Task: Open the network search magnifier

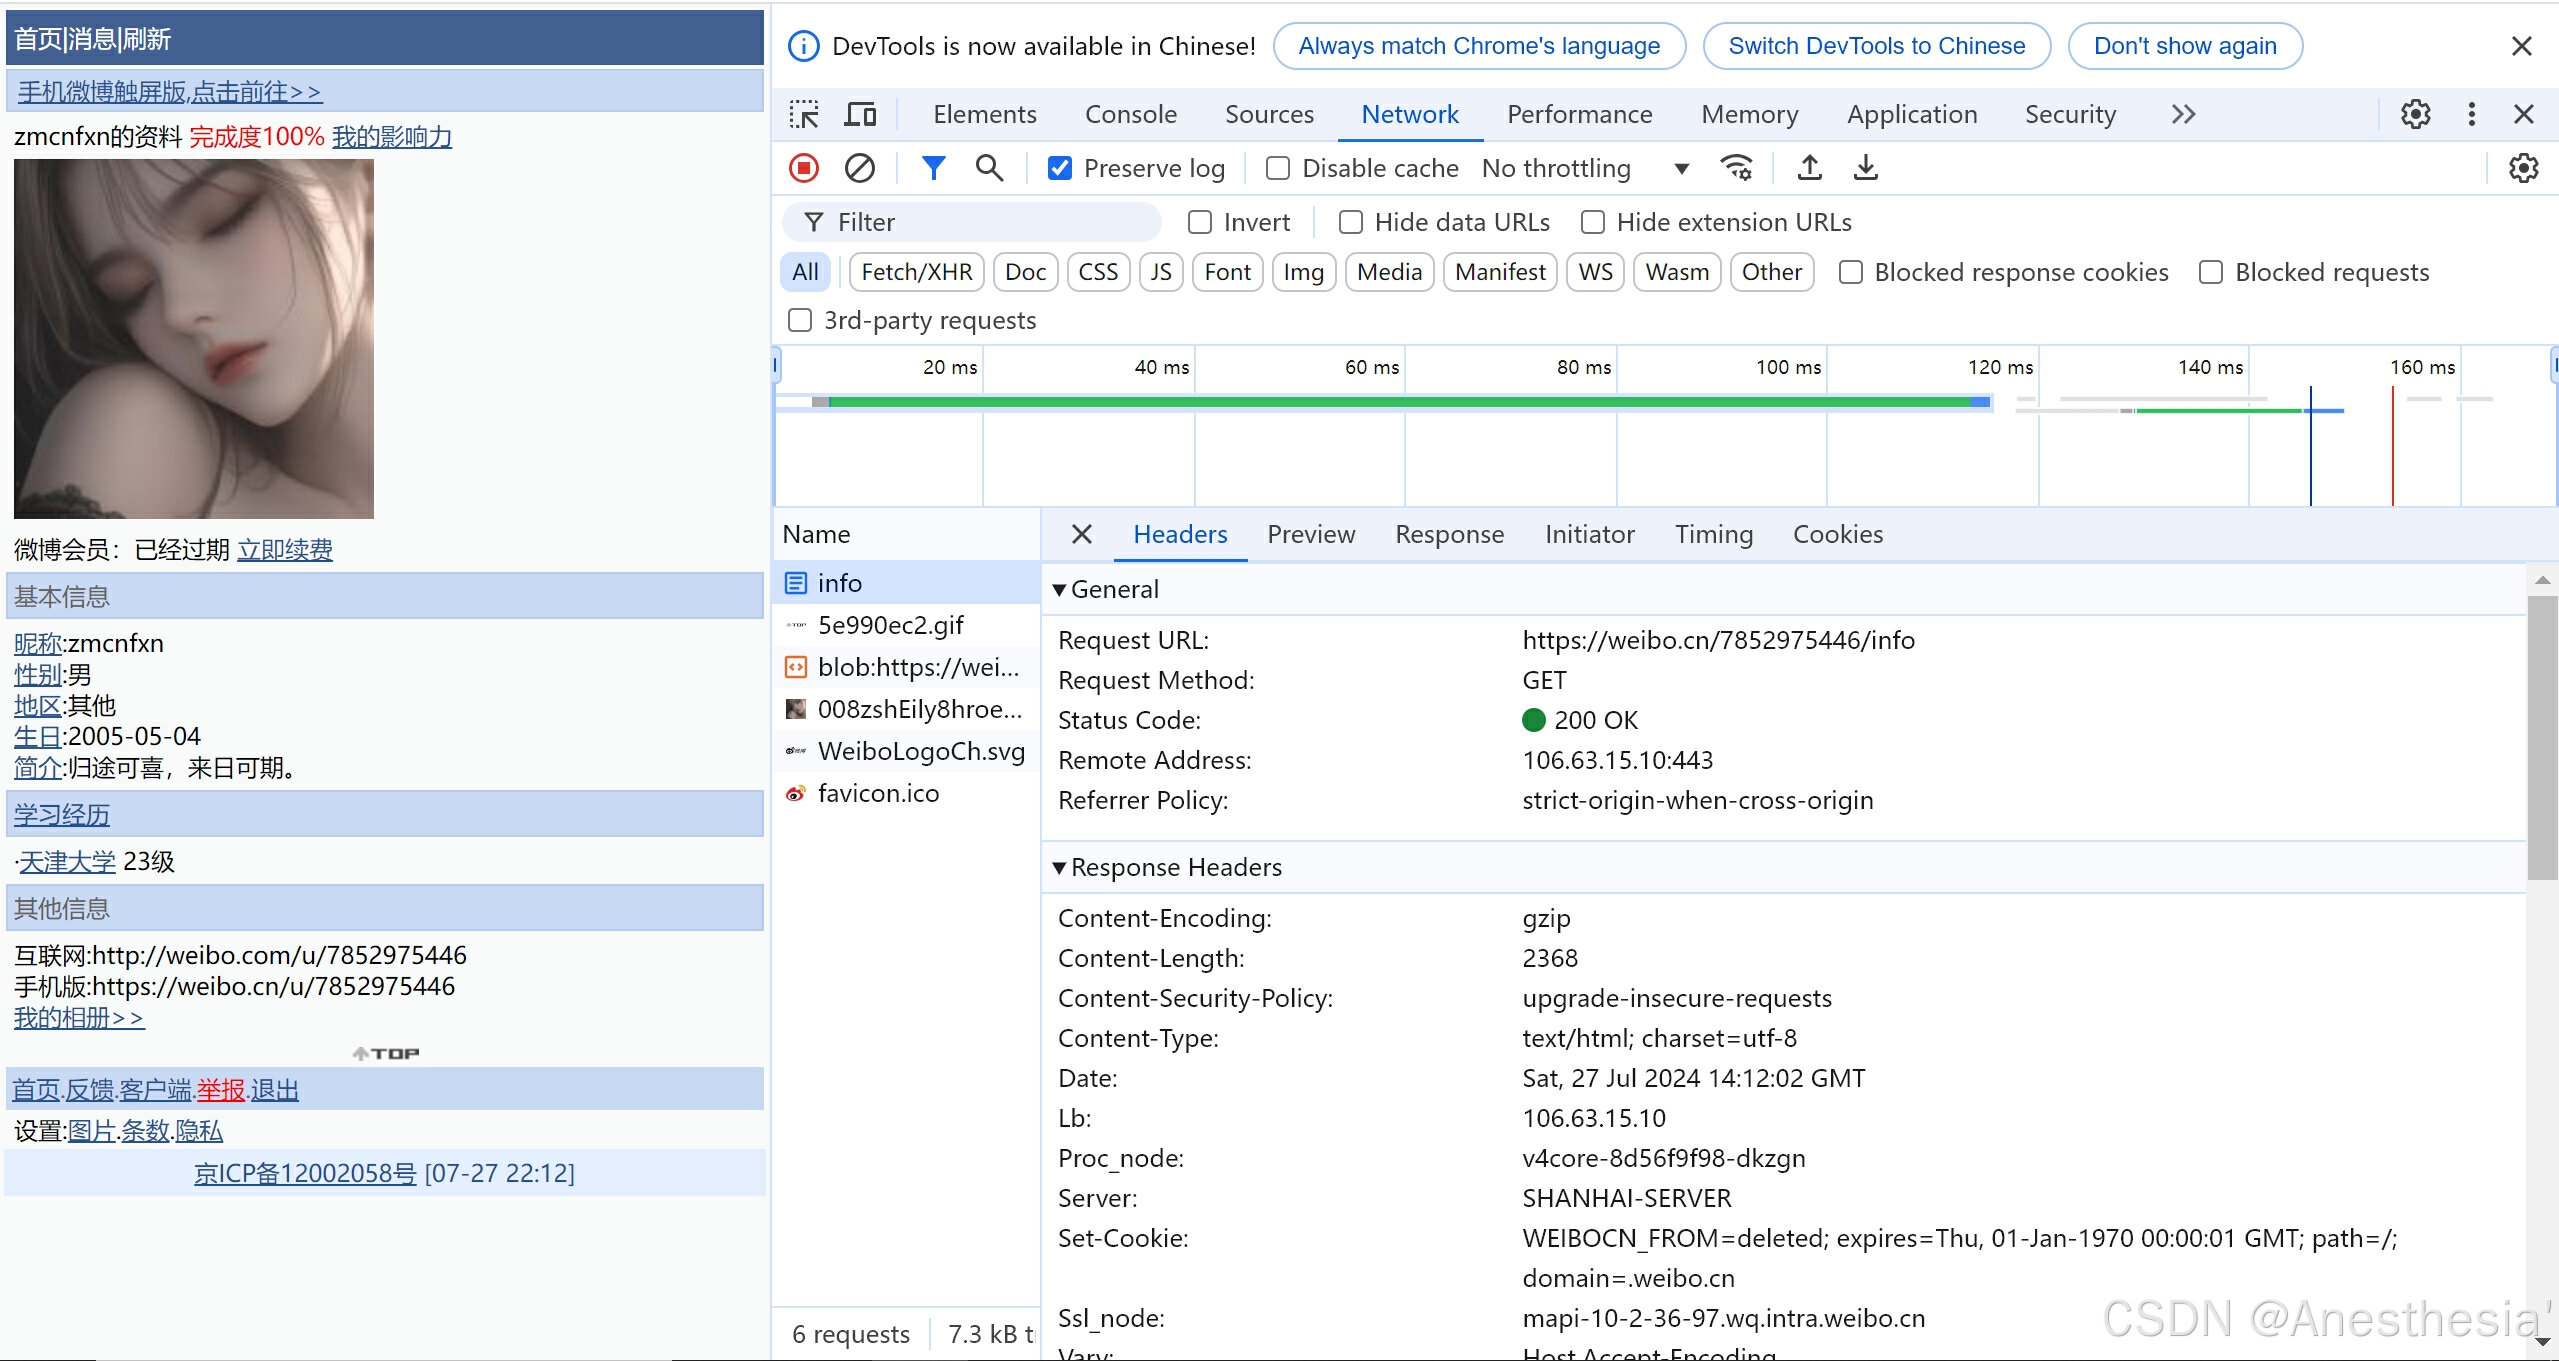Action: point(989,168)
